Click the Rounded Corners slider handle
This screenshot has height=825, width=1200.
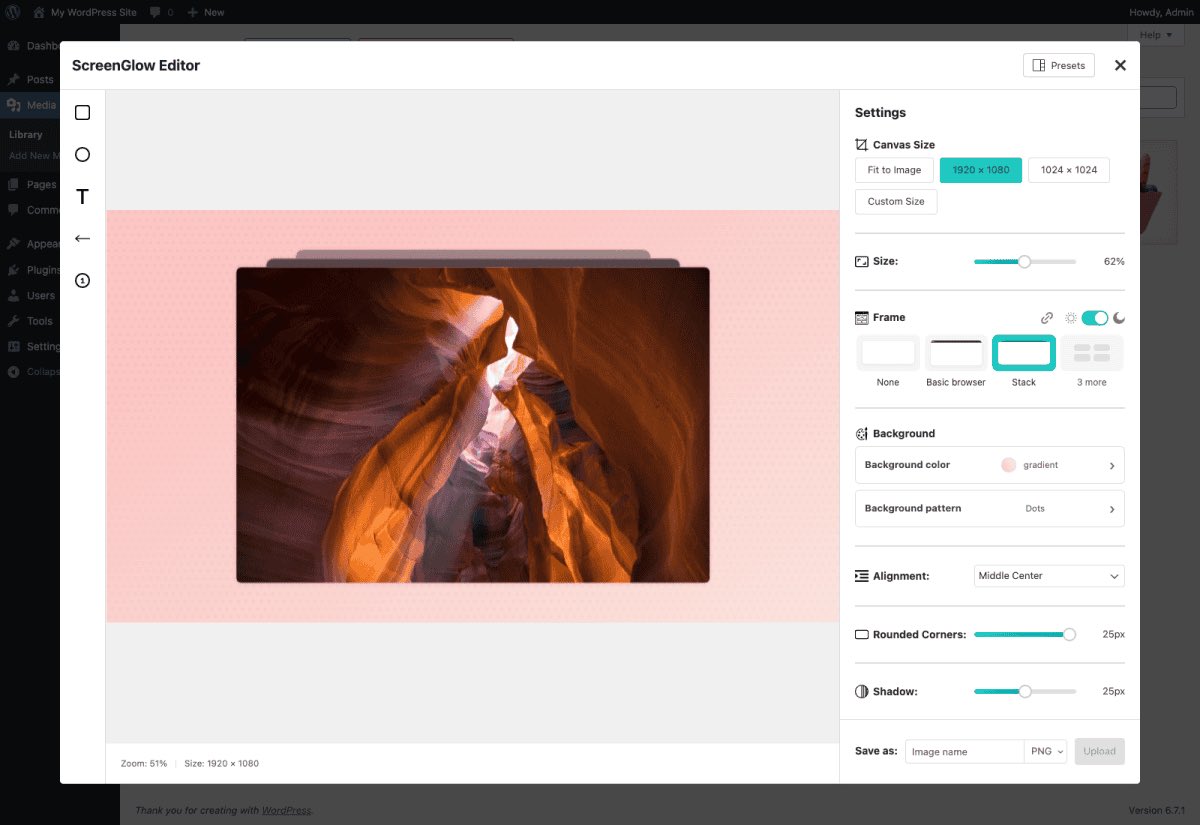click(1070, 635)
